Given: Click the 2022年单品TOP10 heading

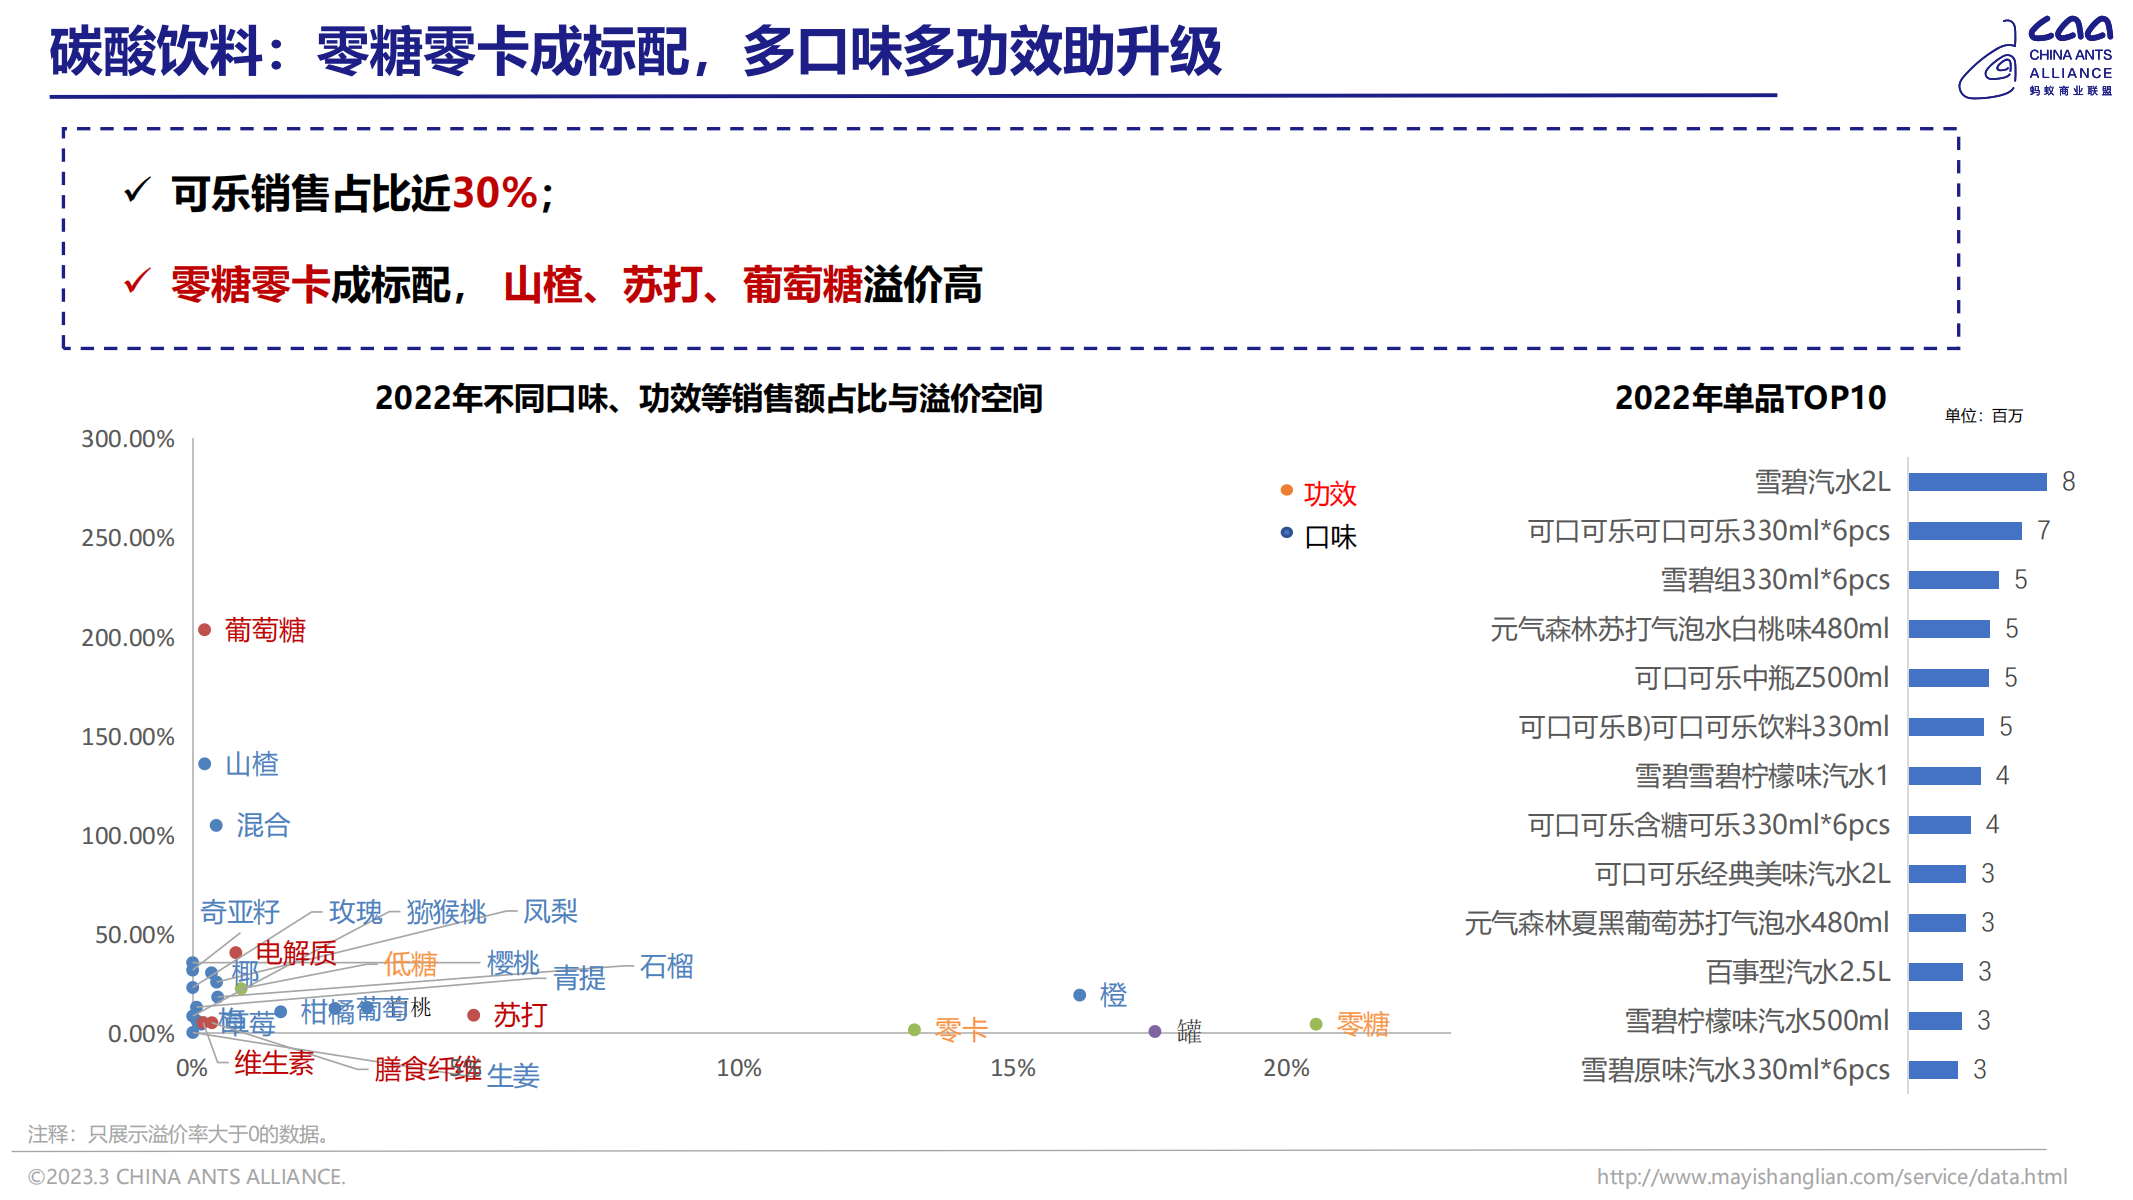Looking at the screenshot, I should point(1750,398).
